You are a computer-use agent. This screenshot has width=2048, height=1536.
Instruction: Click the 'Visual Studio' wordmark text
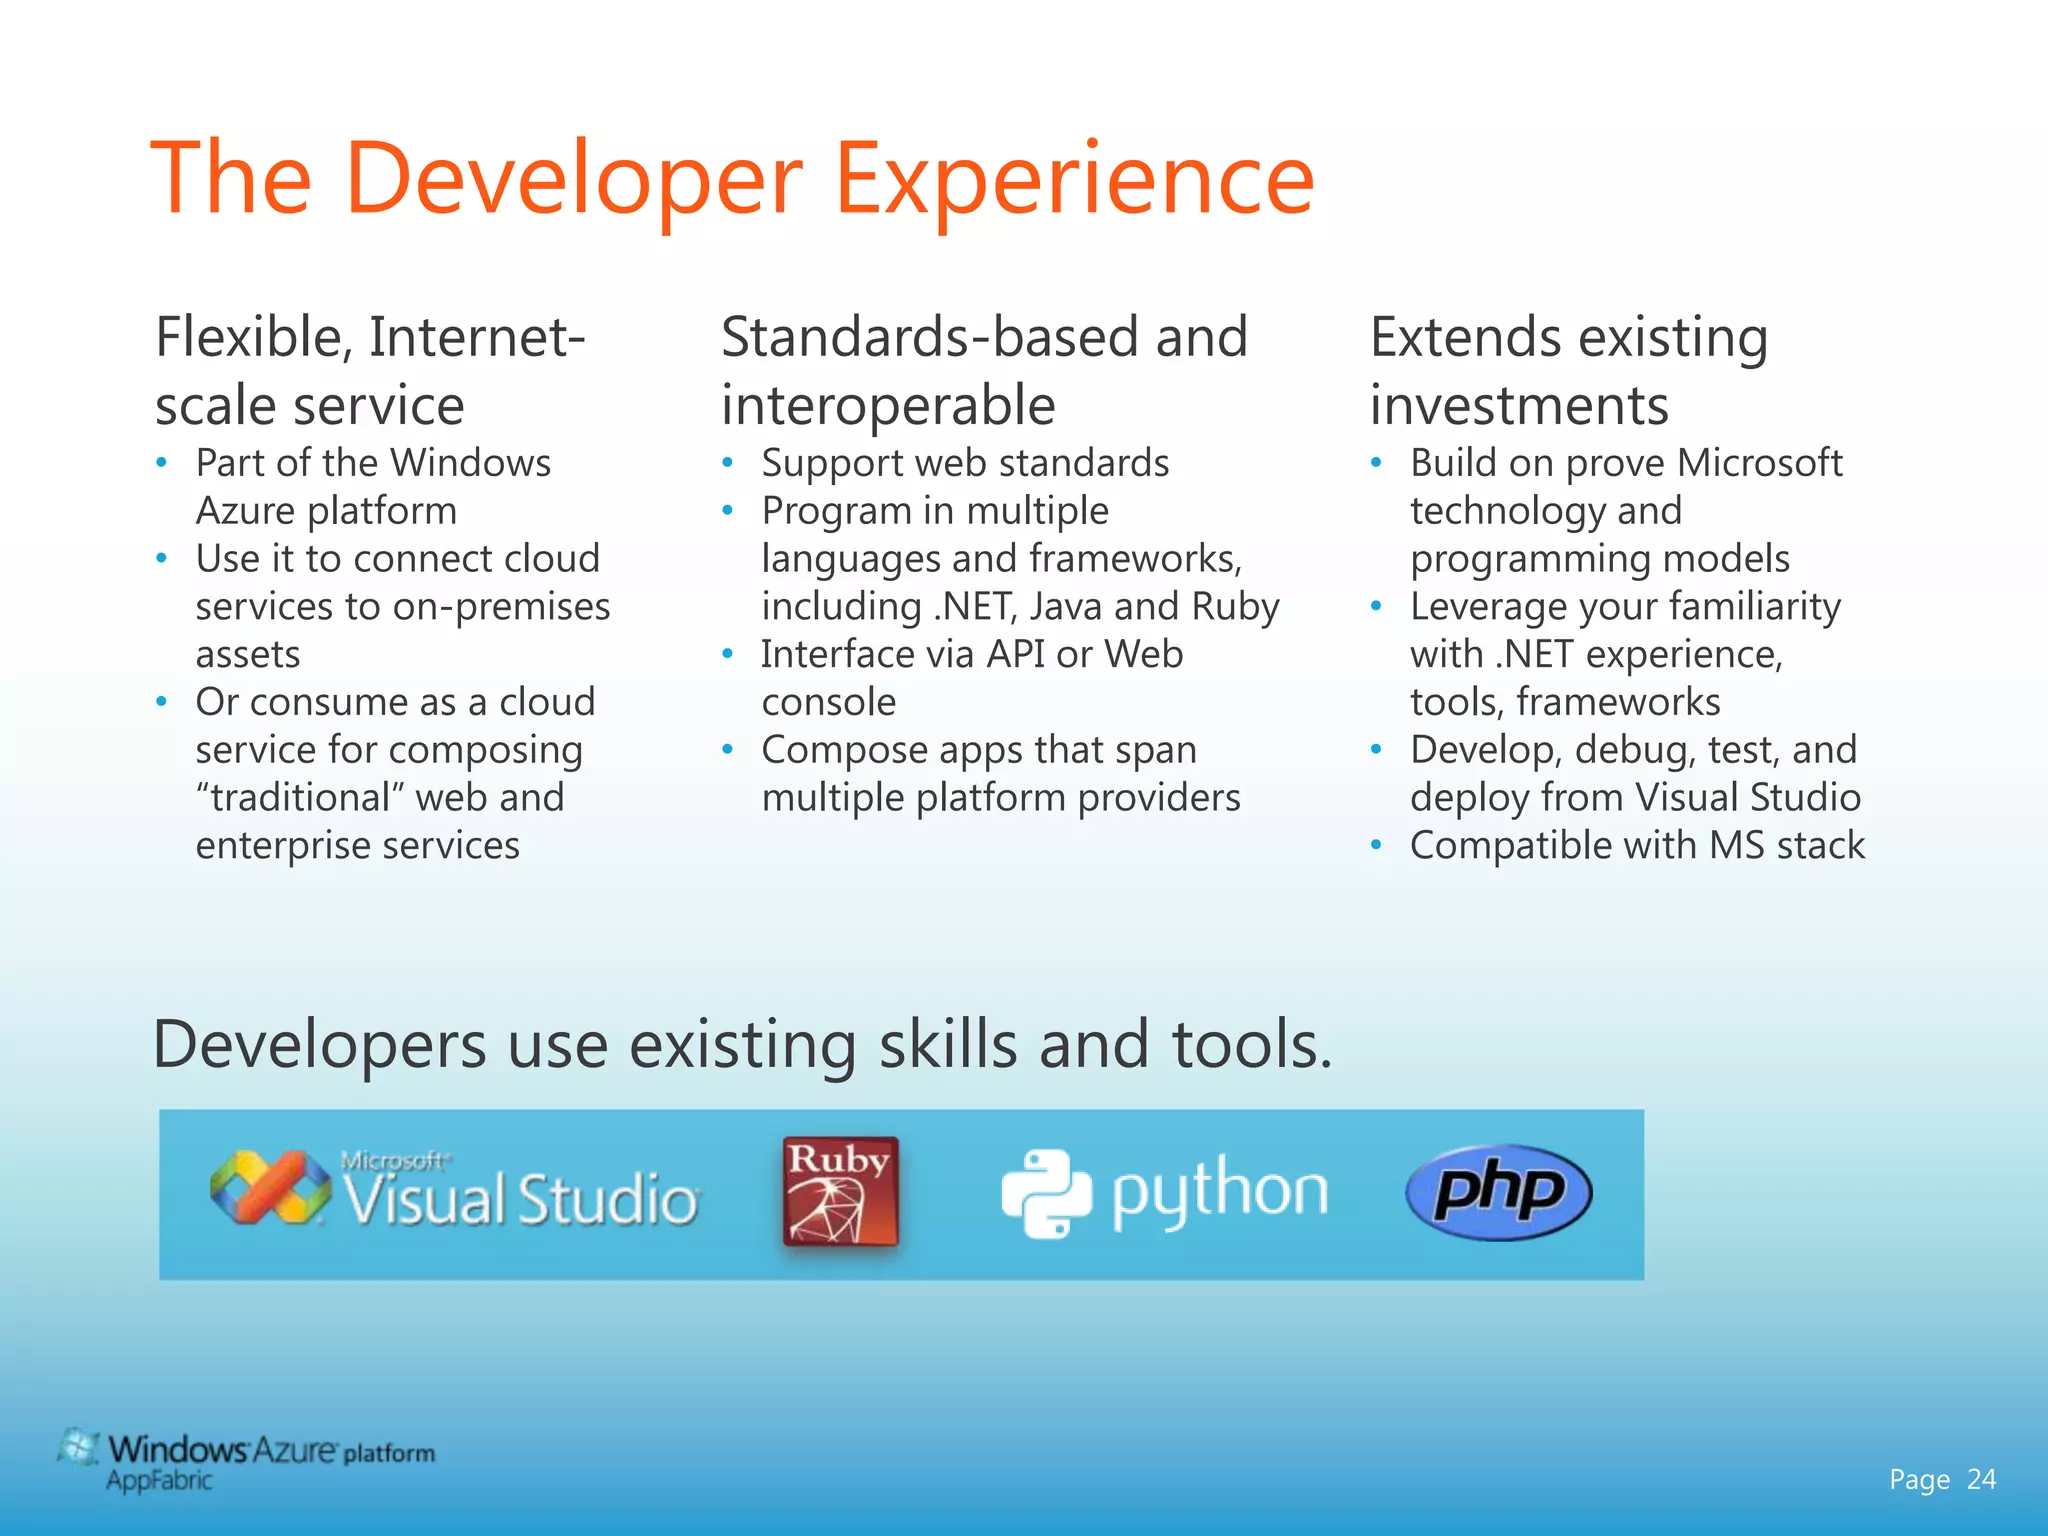pyautogui.click(x=520, y=1199)
